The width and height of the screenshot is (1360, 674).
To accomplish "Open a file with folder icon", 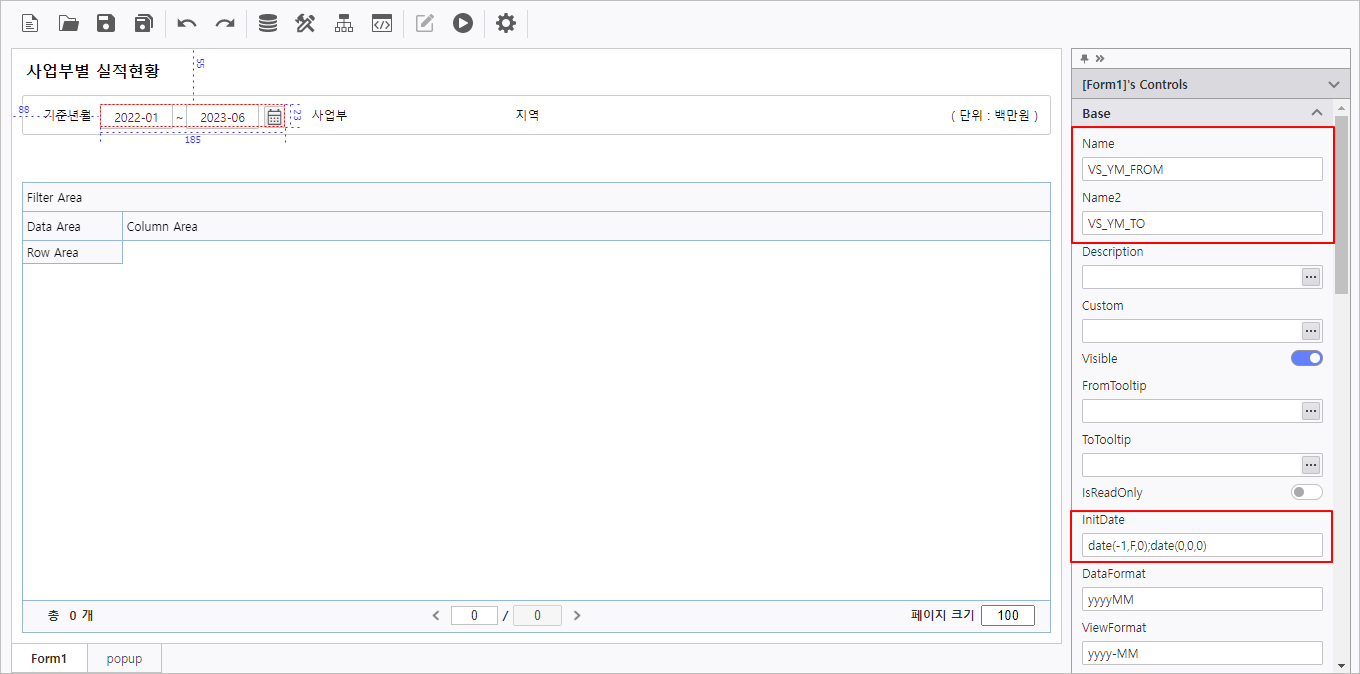I will point(68,23).
